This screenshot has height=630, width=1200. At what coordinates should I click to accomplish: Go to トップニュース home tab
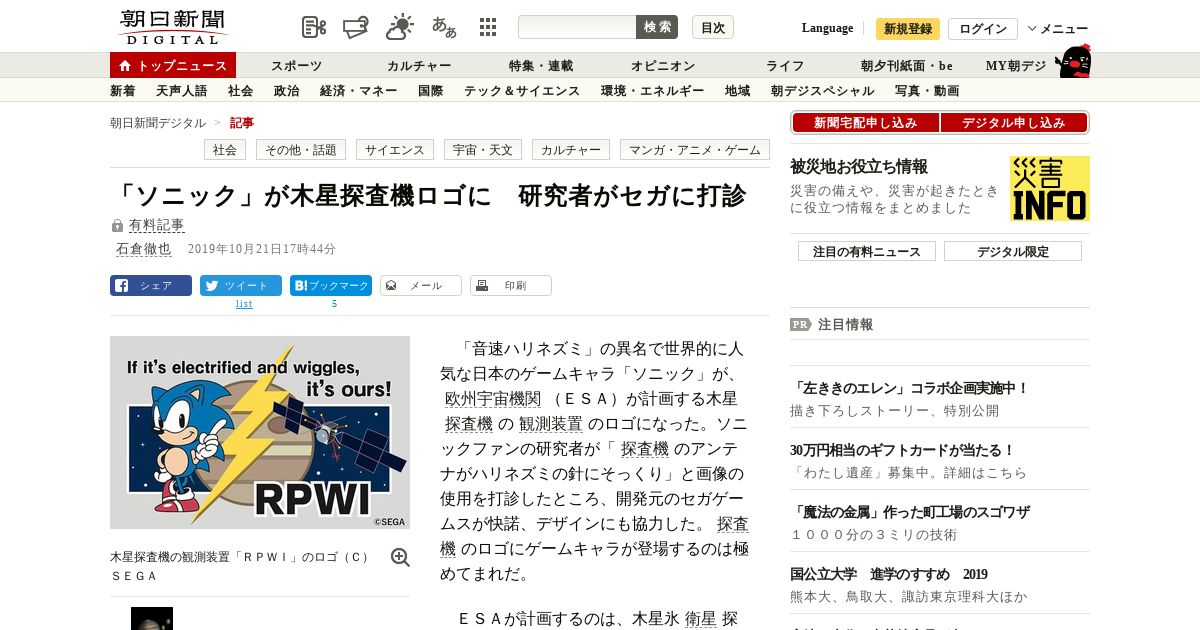(173, 65)
